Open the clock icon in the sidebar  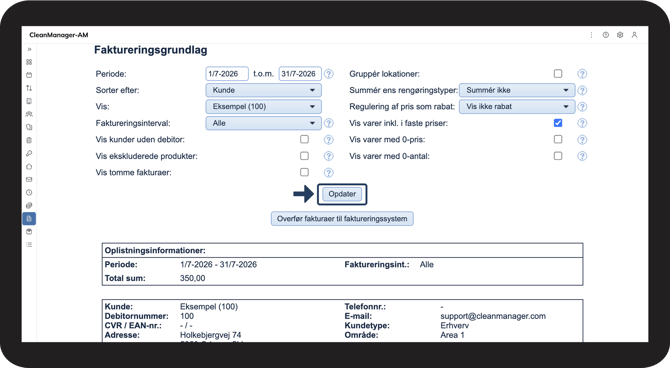pyautogui.click(x=29, y=192)
